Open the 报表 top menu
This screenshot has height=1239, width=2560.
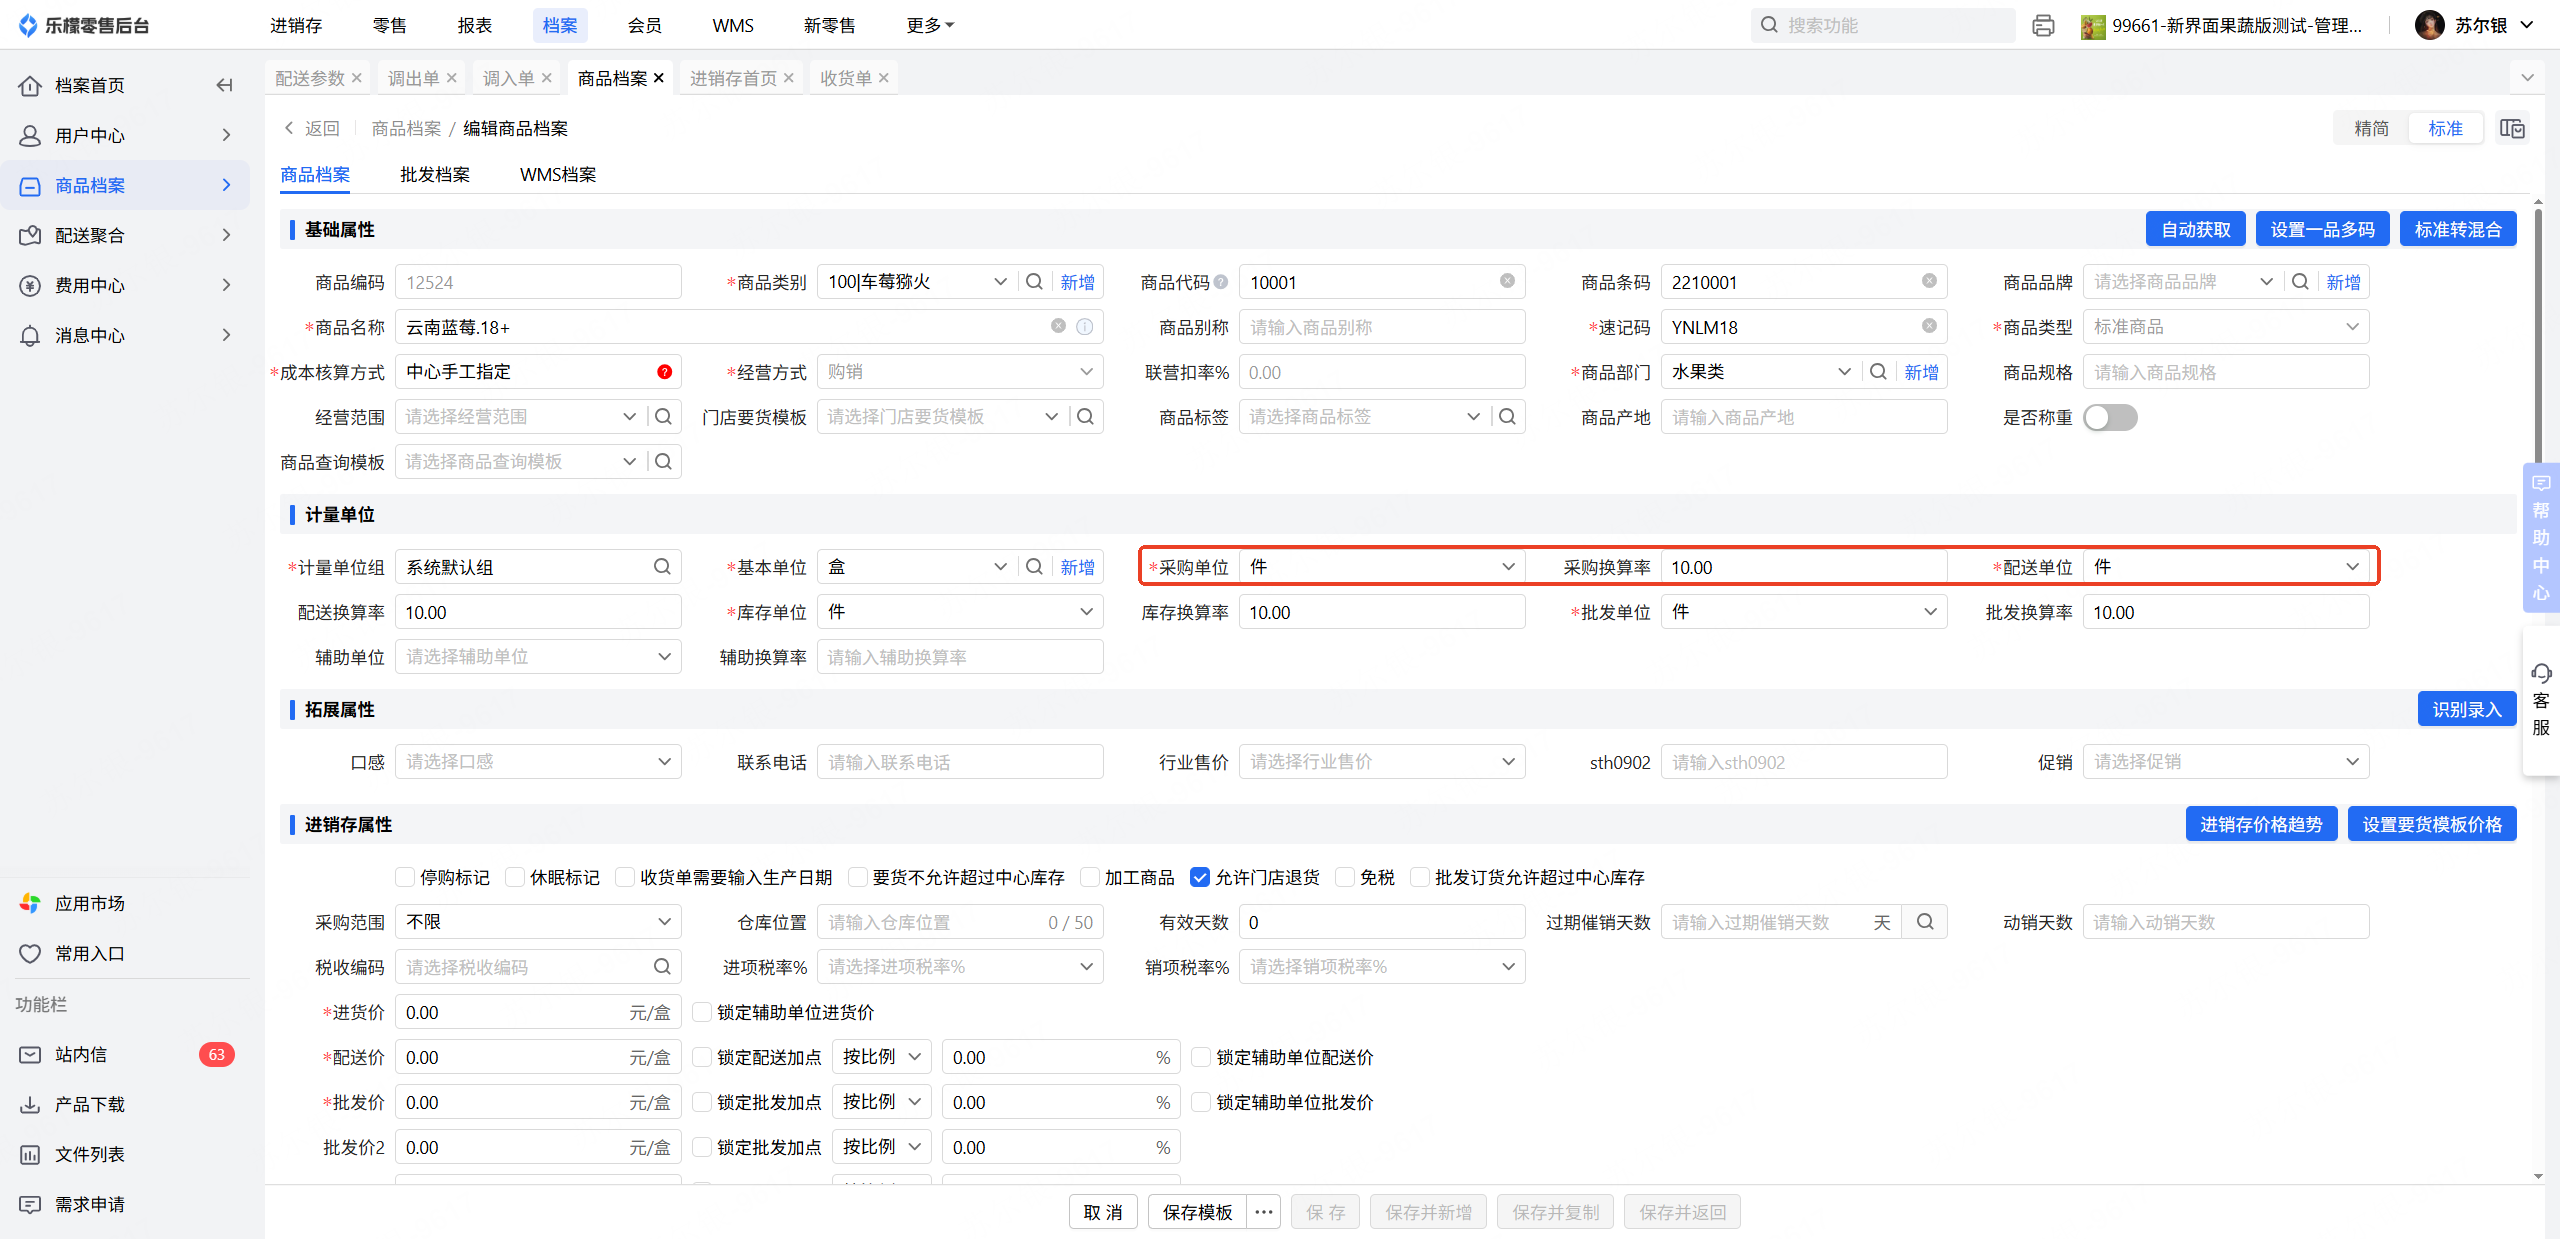[x=475, y=26]
